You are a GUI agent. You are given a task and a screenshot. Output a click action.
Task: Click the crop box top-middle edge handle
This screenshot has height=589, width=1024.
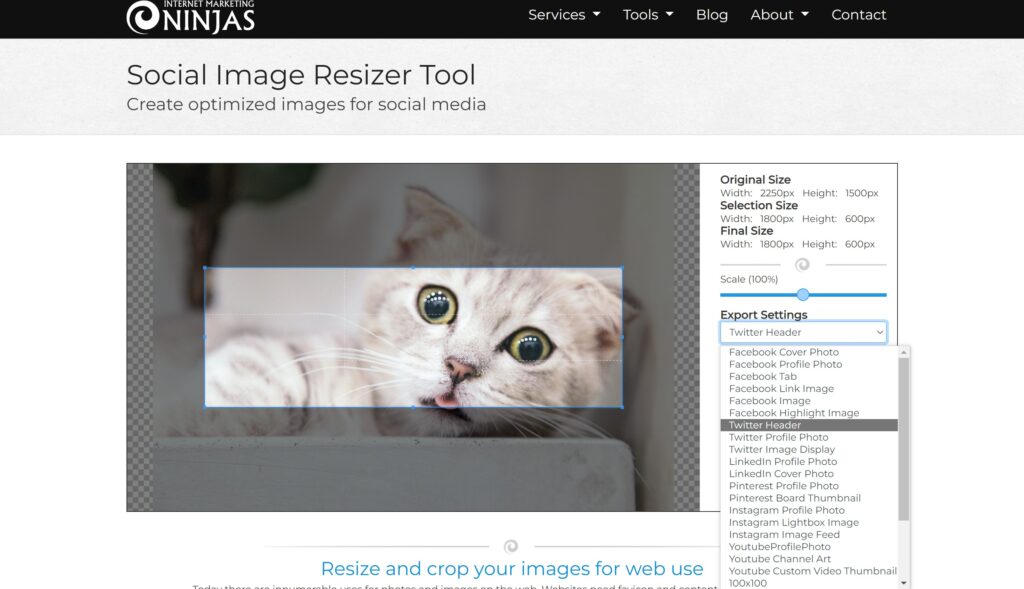413,268
